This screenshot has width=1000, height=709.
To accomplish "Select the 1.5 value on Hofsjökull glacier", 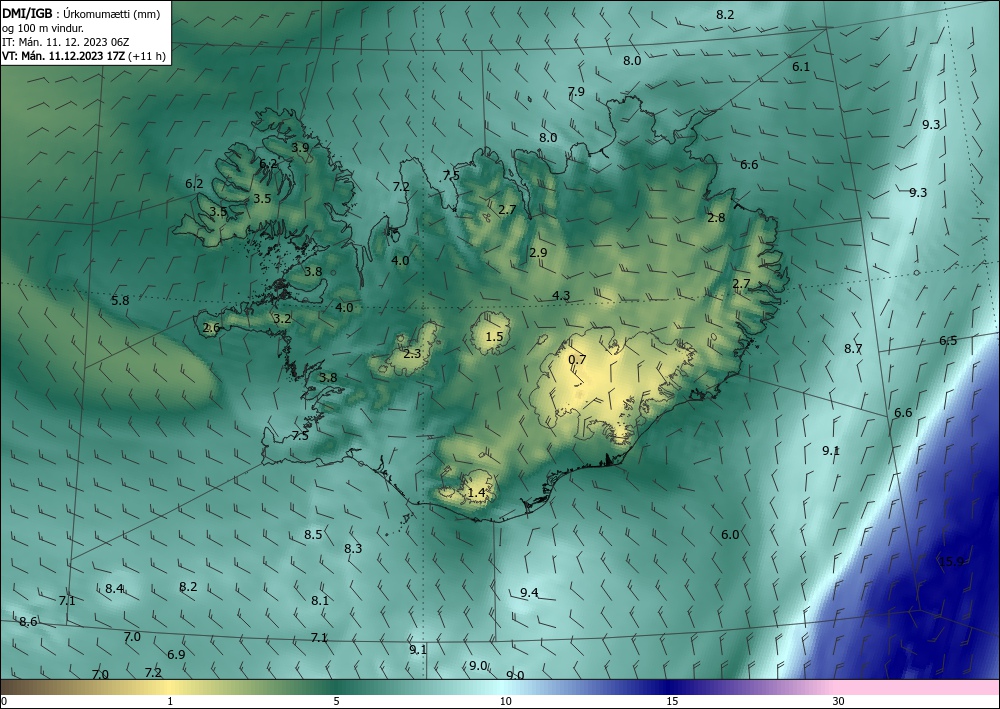I will 494,337.
